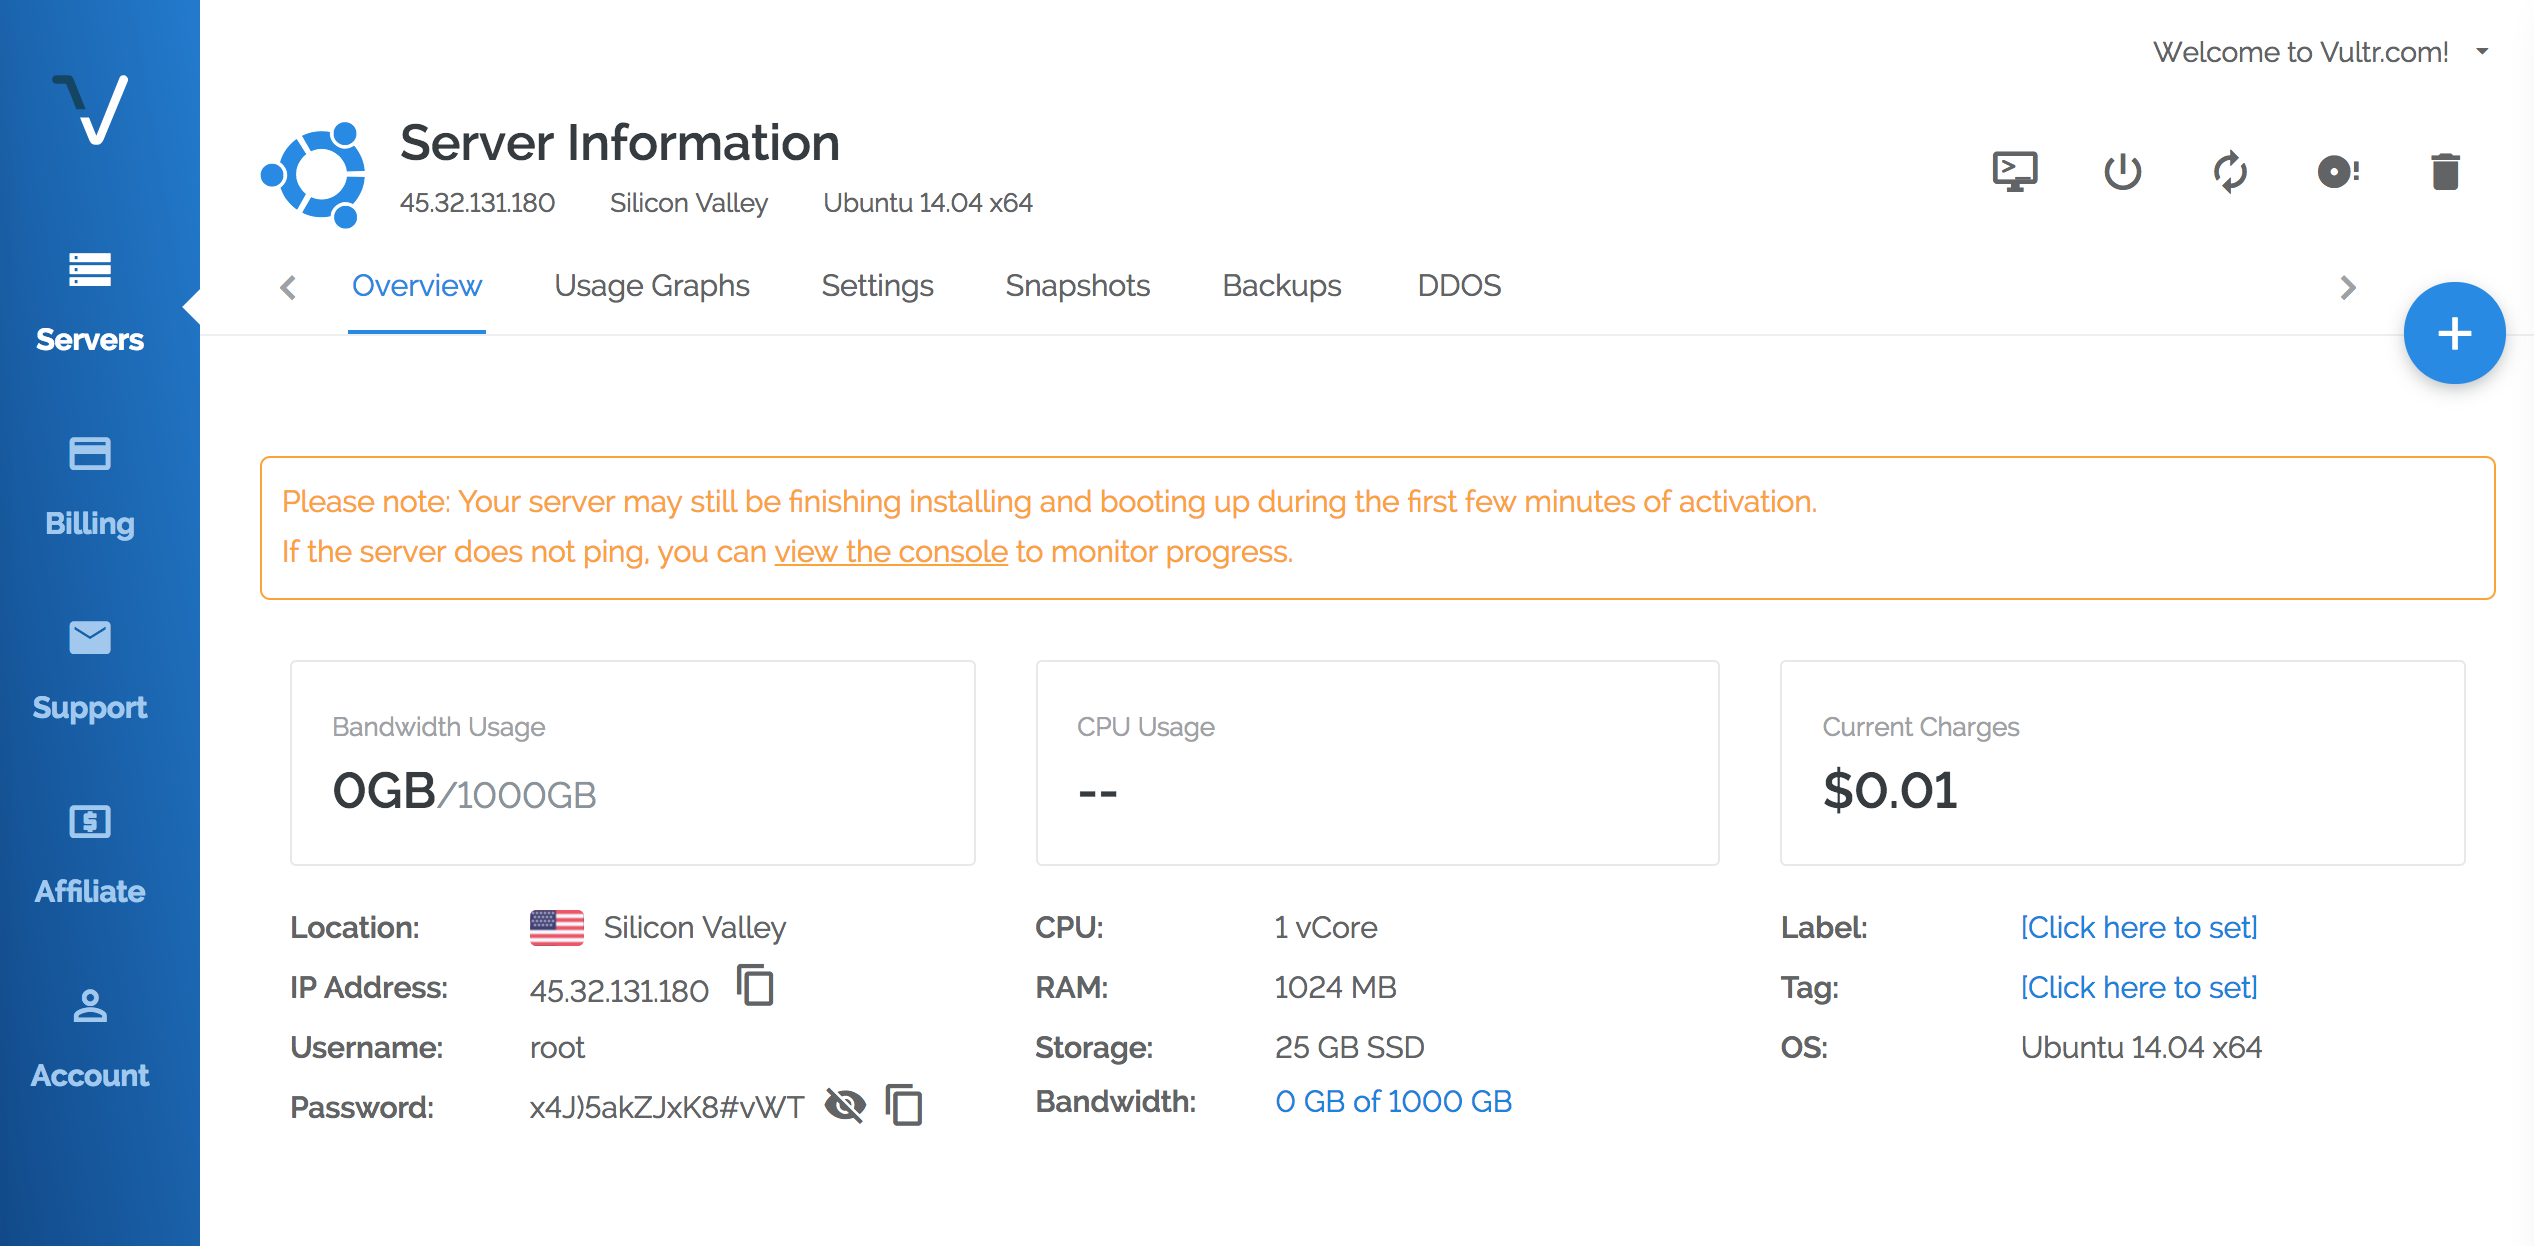Screen dimensions: 2534x1246
Task: Click the Ubuntu logo beside Server Information
Action: tap(313, 175)
